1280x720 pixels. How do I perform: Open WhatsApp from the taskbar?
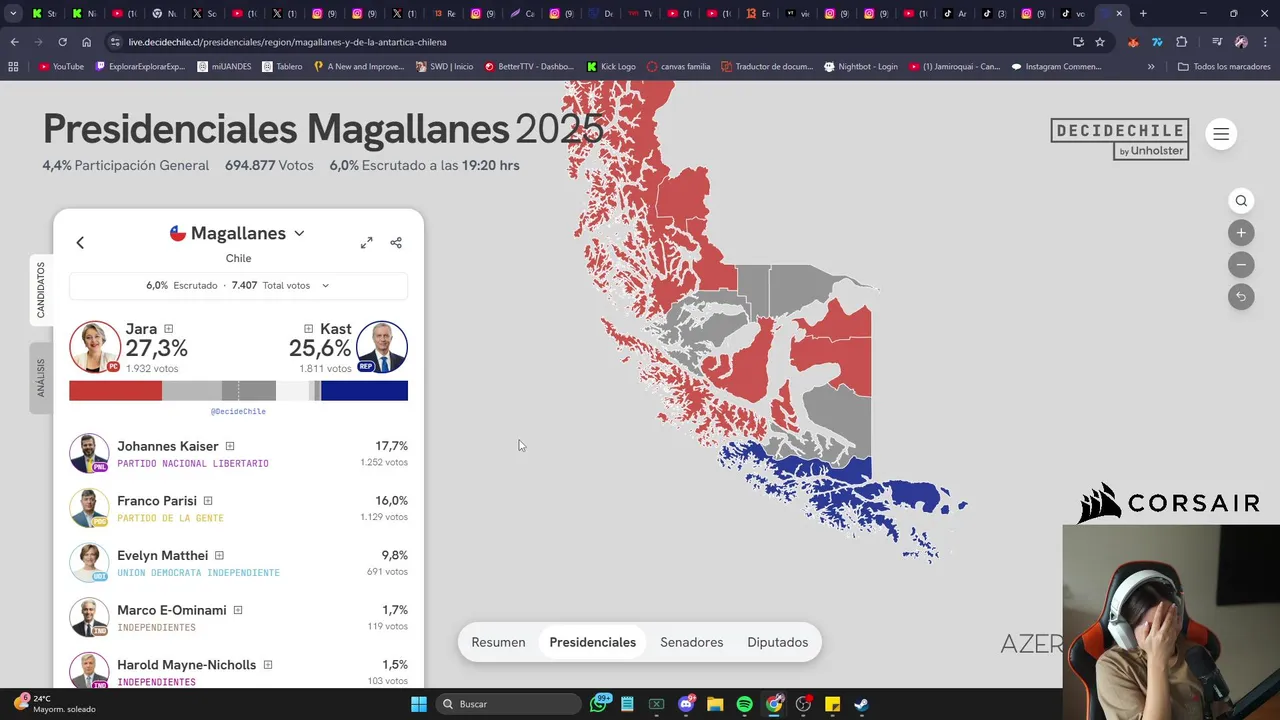click(x=599, y=704)
